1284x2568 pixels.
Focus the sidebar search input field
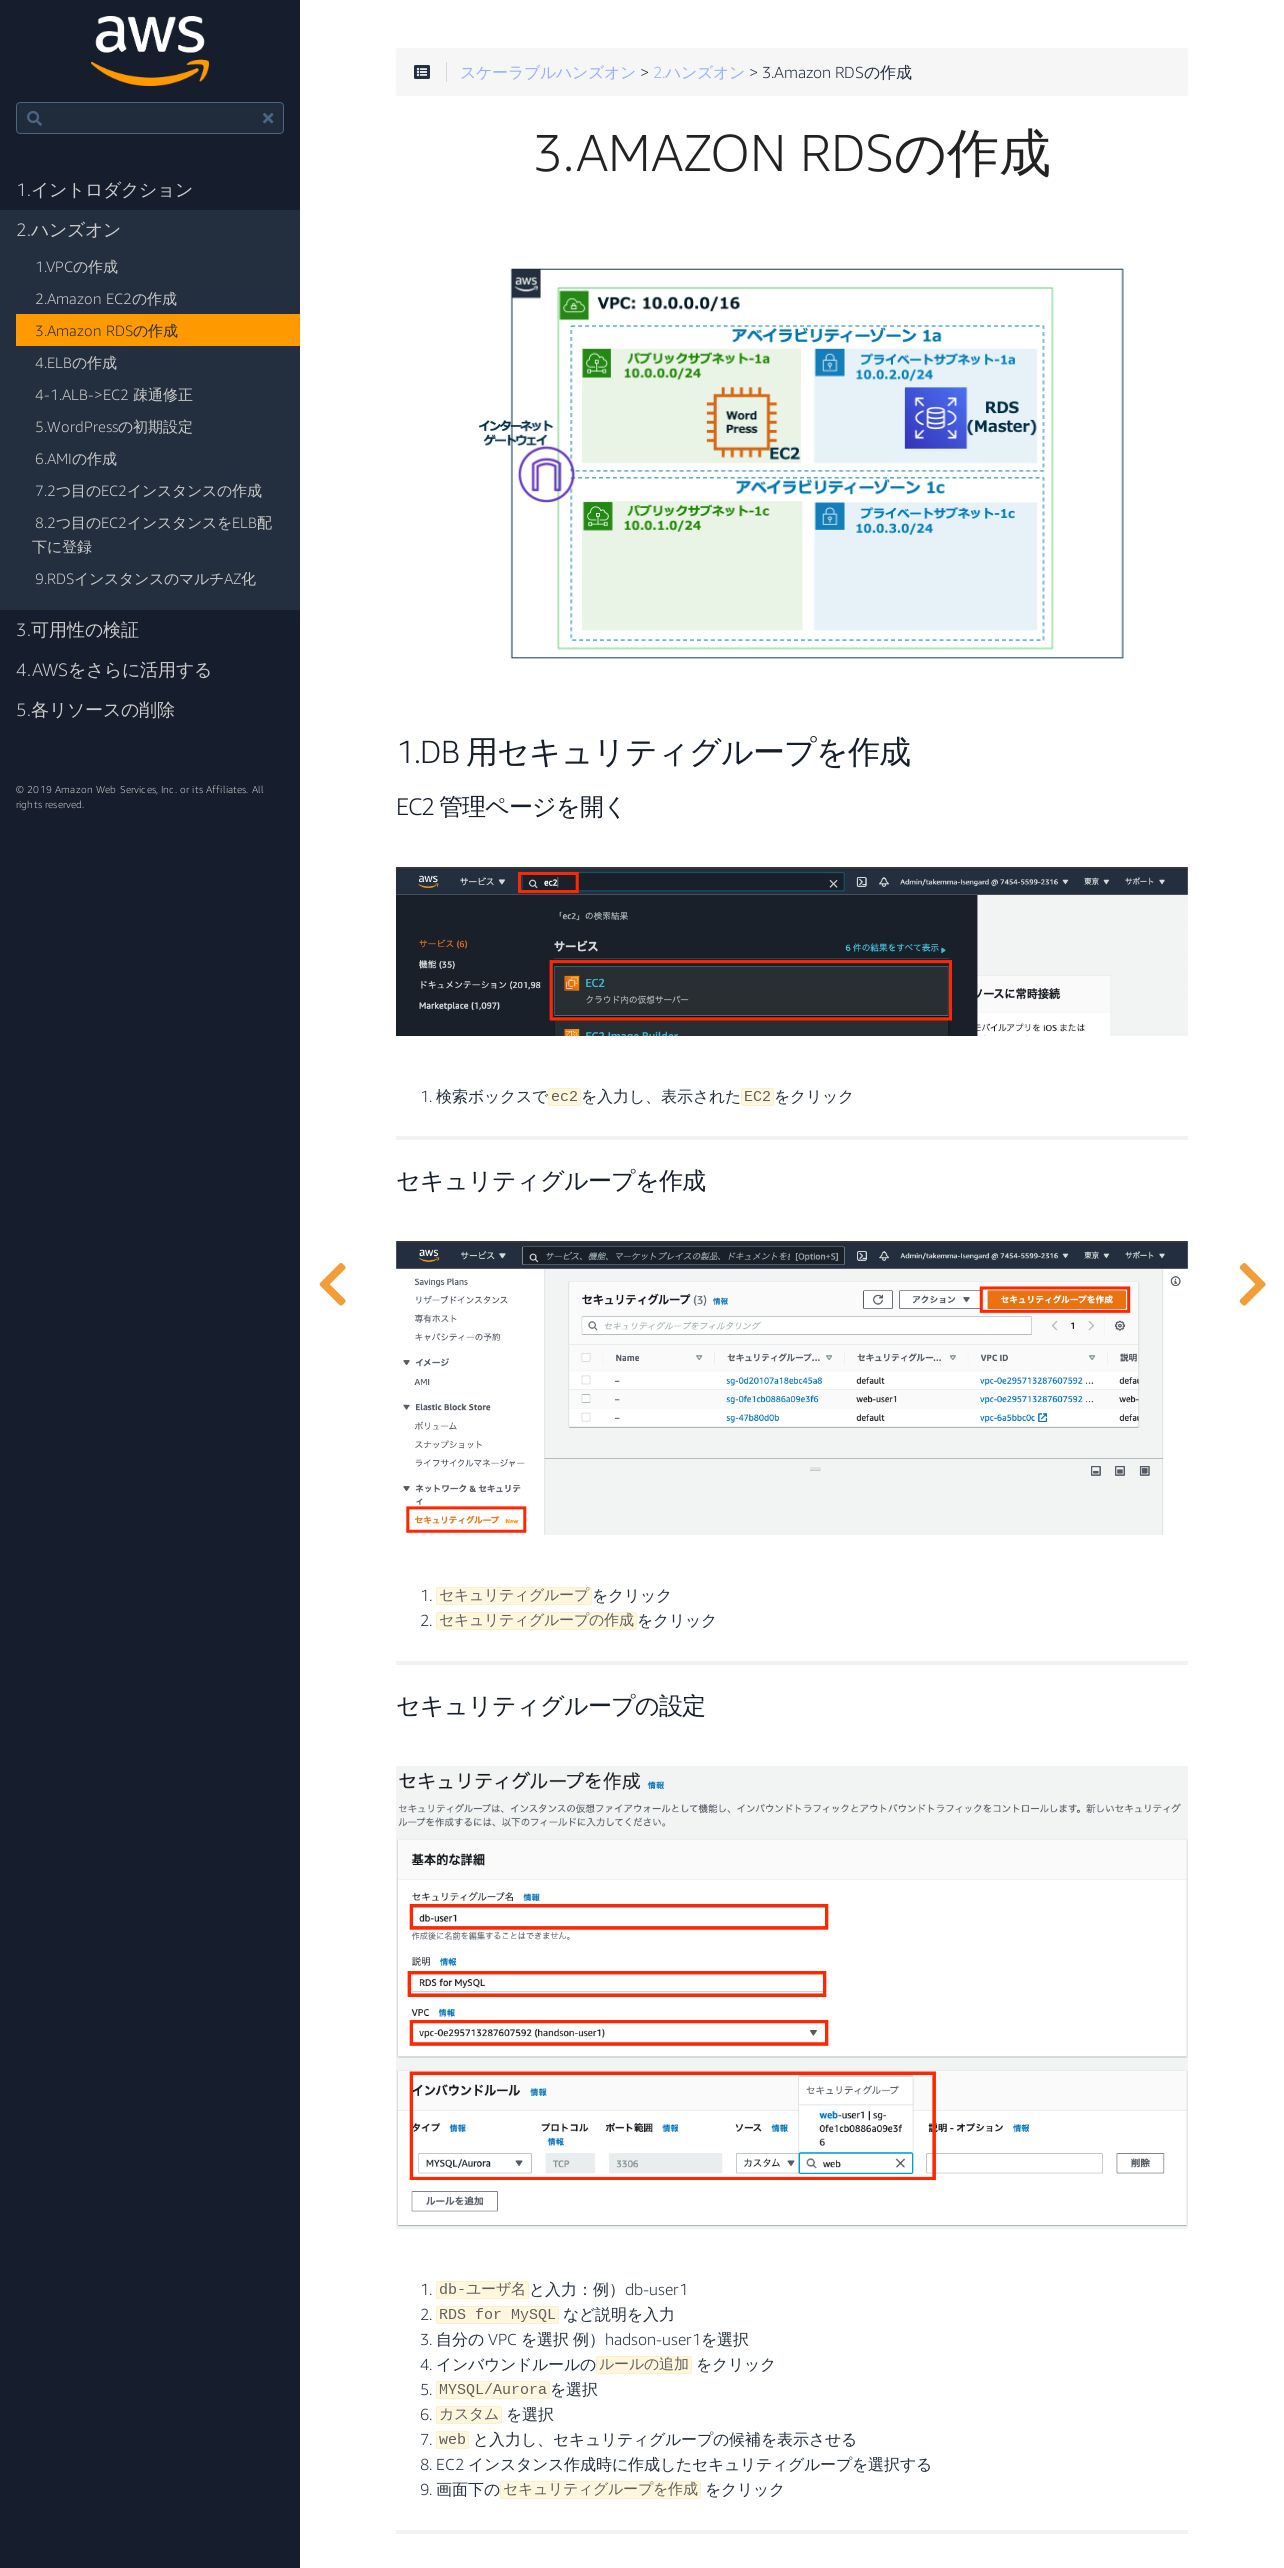point(150,118)
